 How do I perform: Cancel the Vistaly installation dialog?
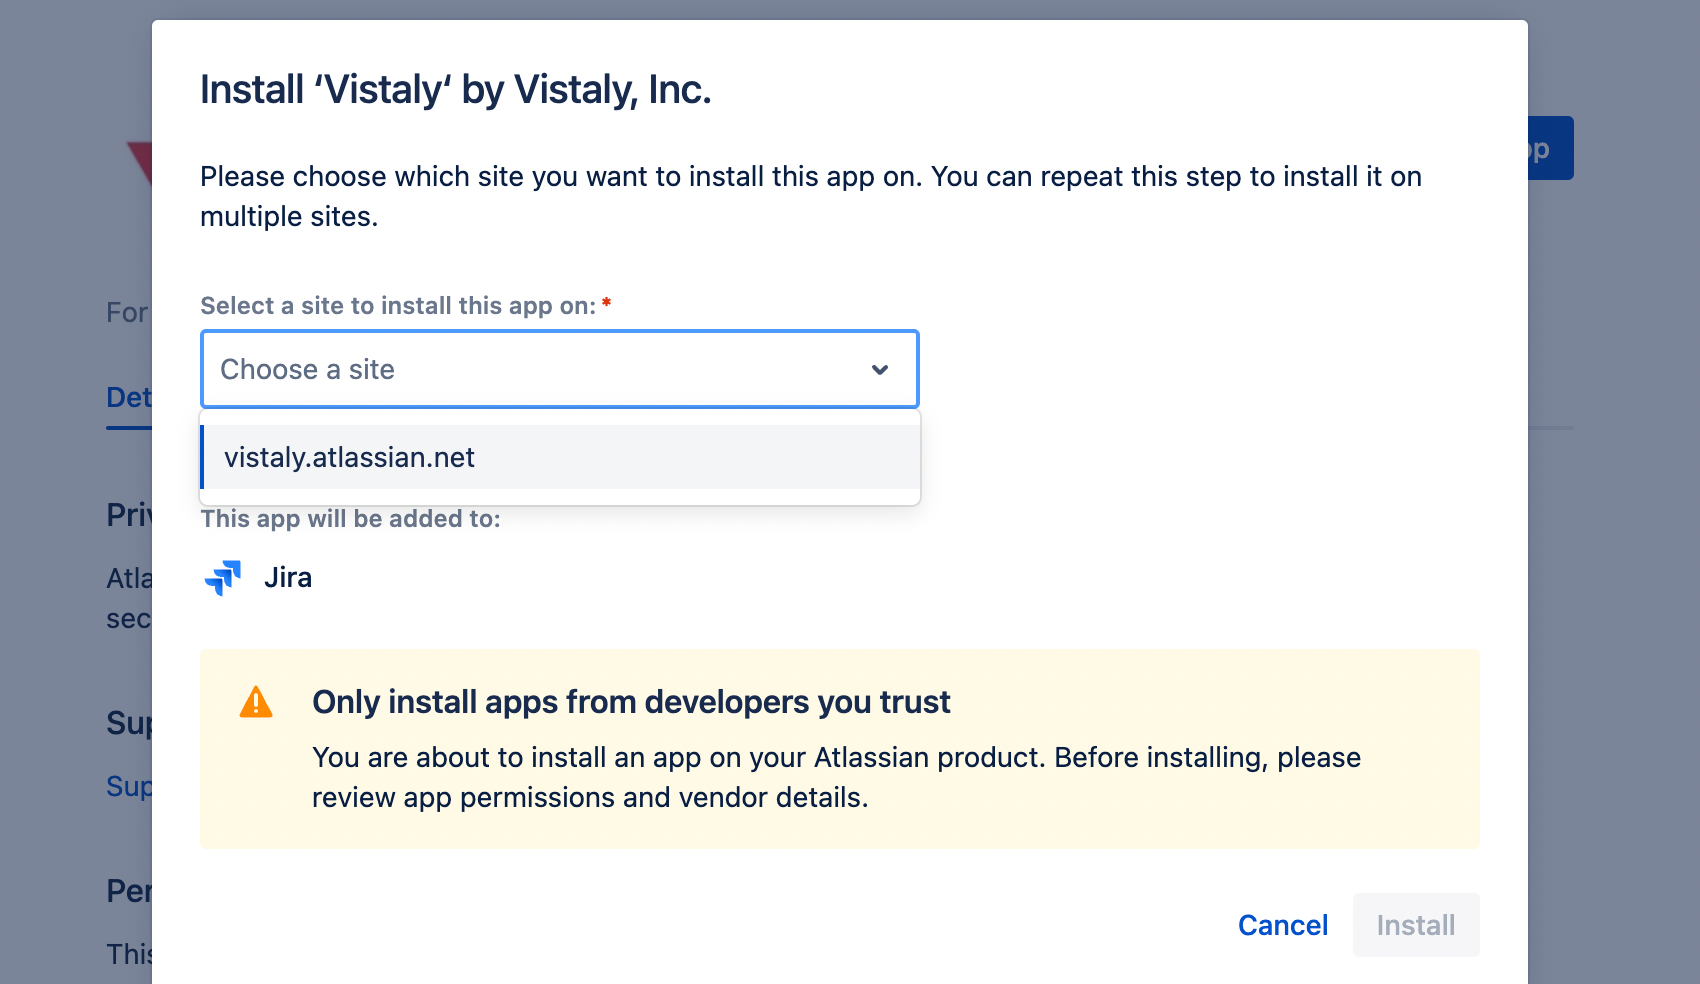pos(1283,925)
